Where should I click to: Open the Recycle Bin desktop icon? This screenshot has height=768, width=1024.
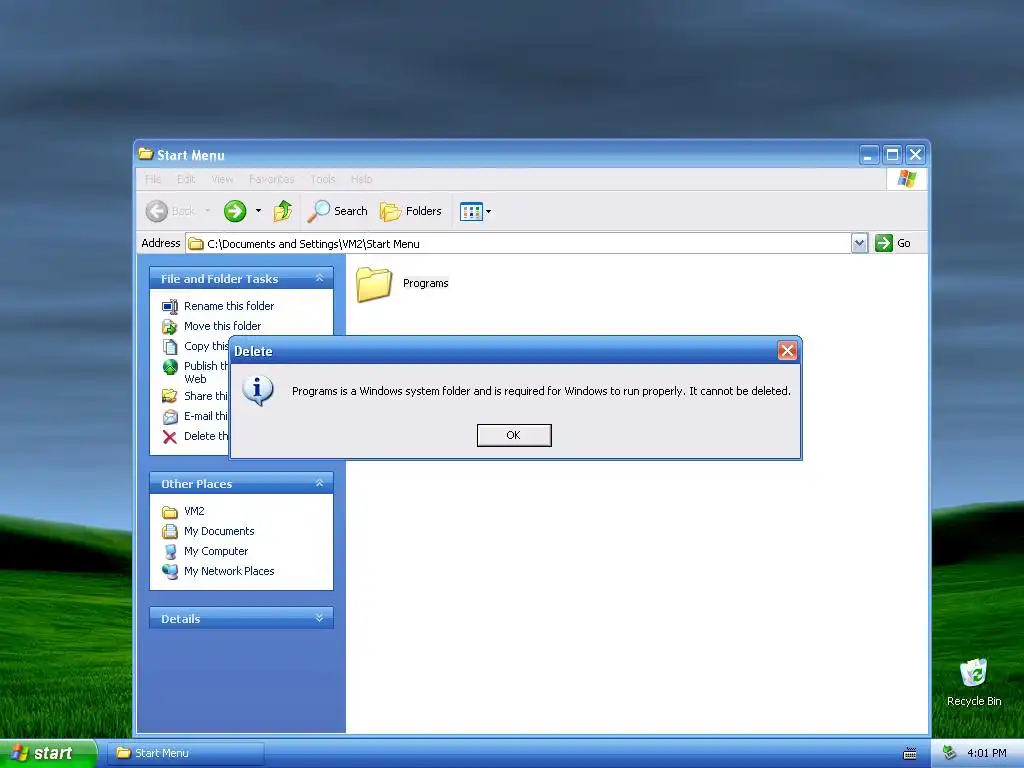974,682
